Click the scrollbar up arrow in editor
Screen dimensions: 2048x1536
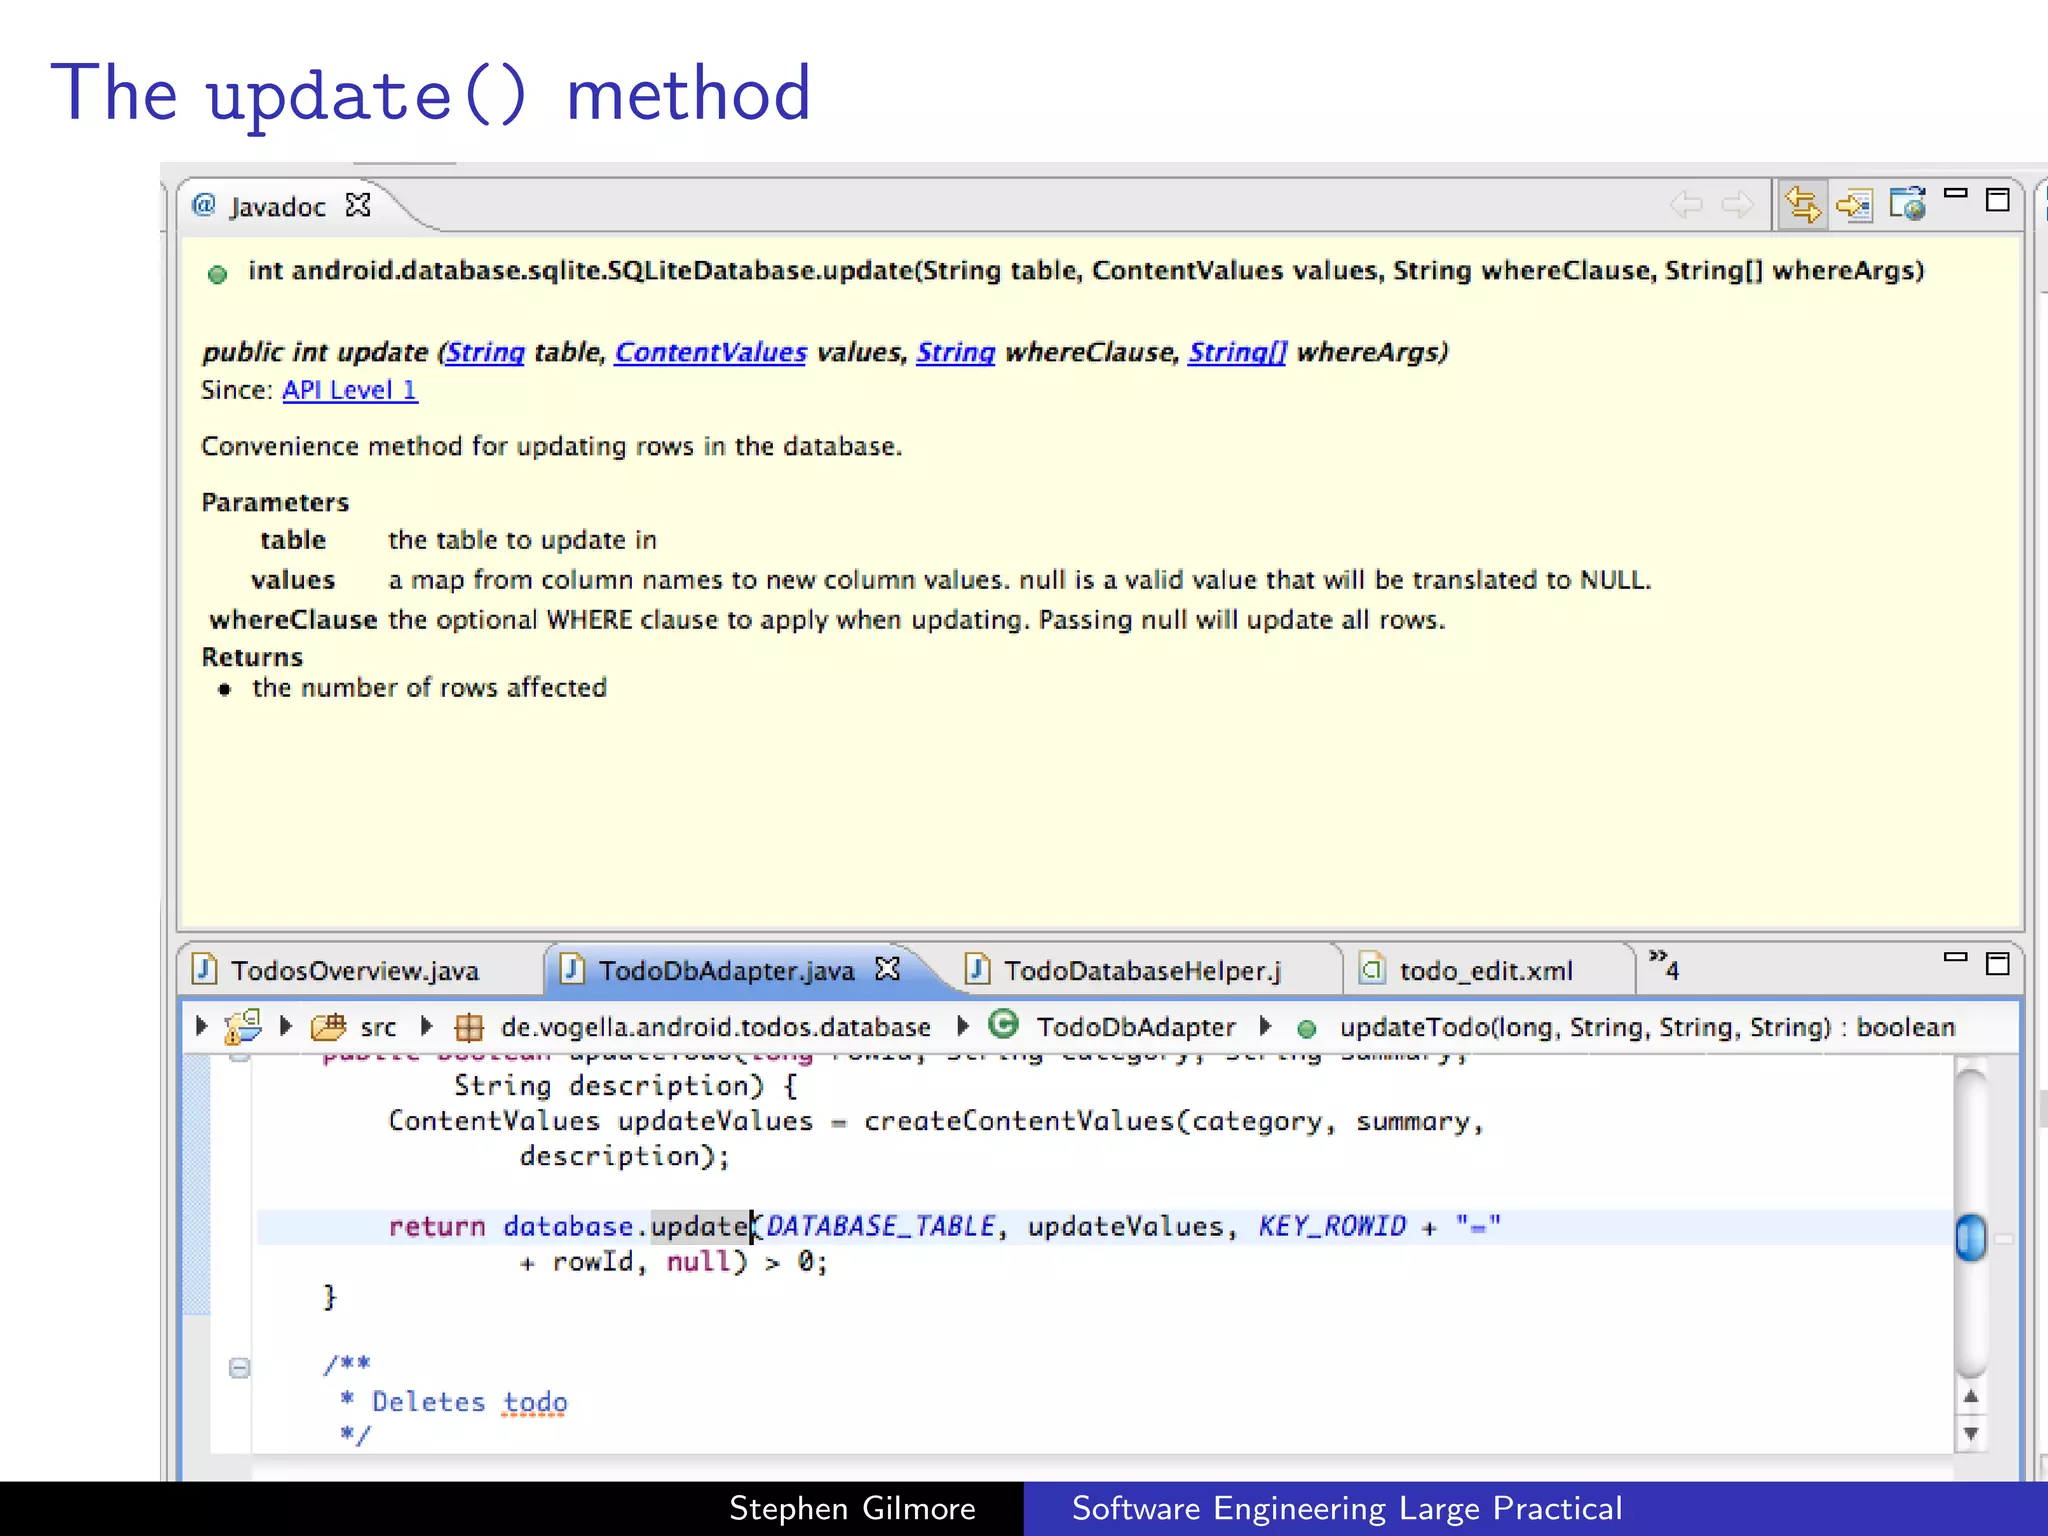[1971, 1396]
